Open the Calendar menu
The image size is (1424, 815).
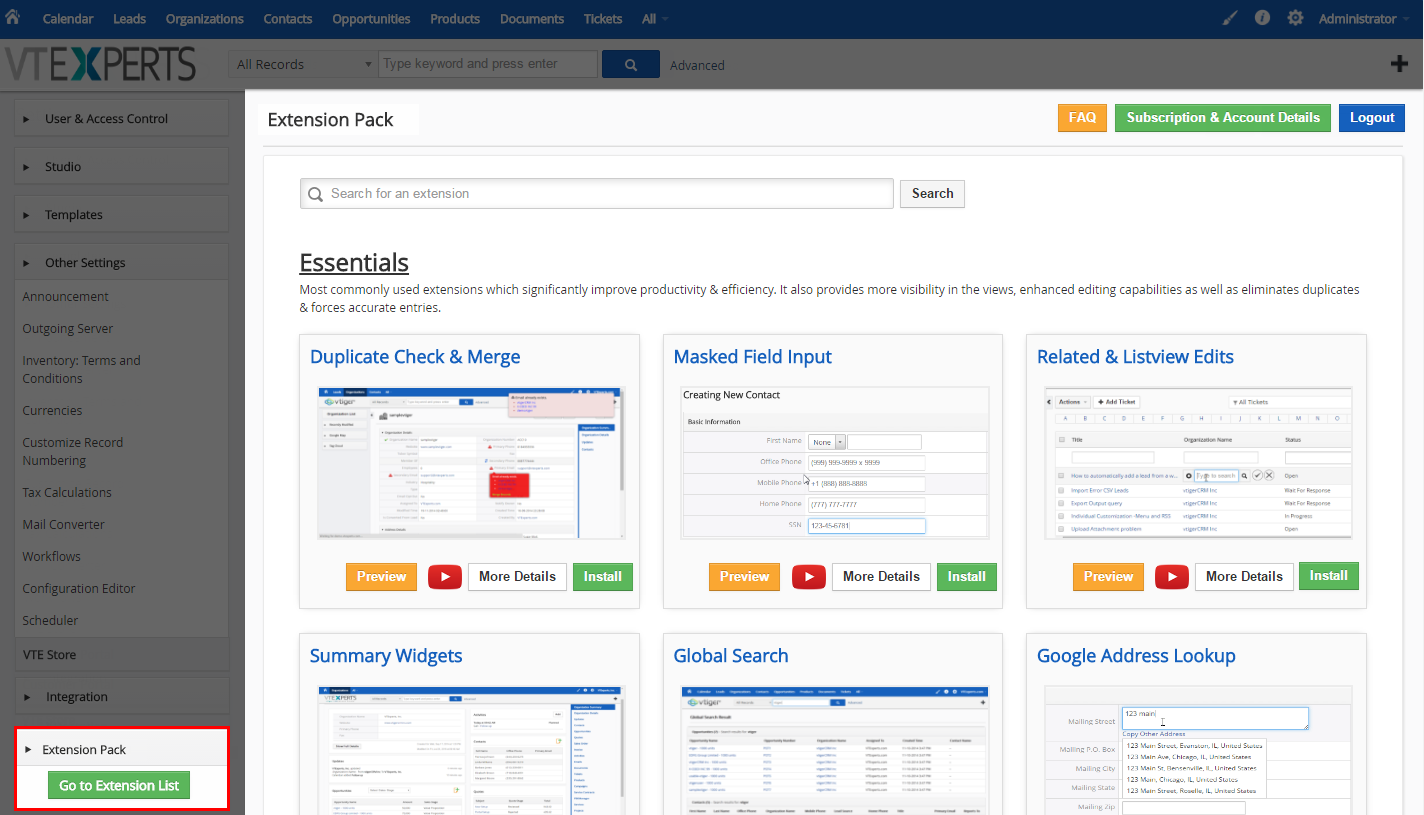(x=68, y=19)
